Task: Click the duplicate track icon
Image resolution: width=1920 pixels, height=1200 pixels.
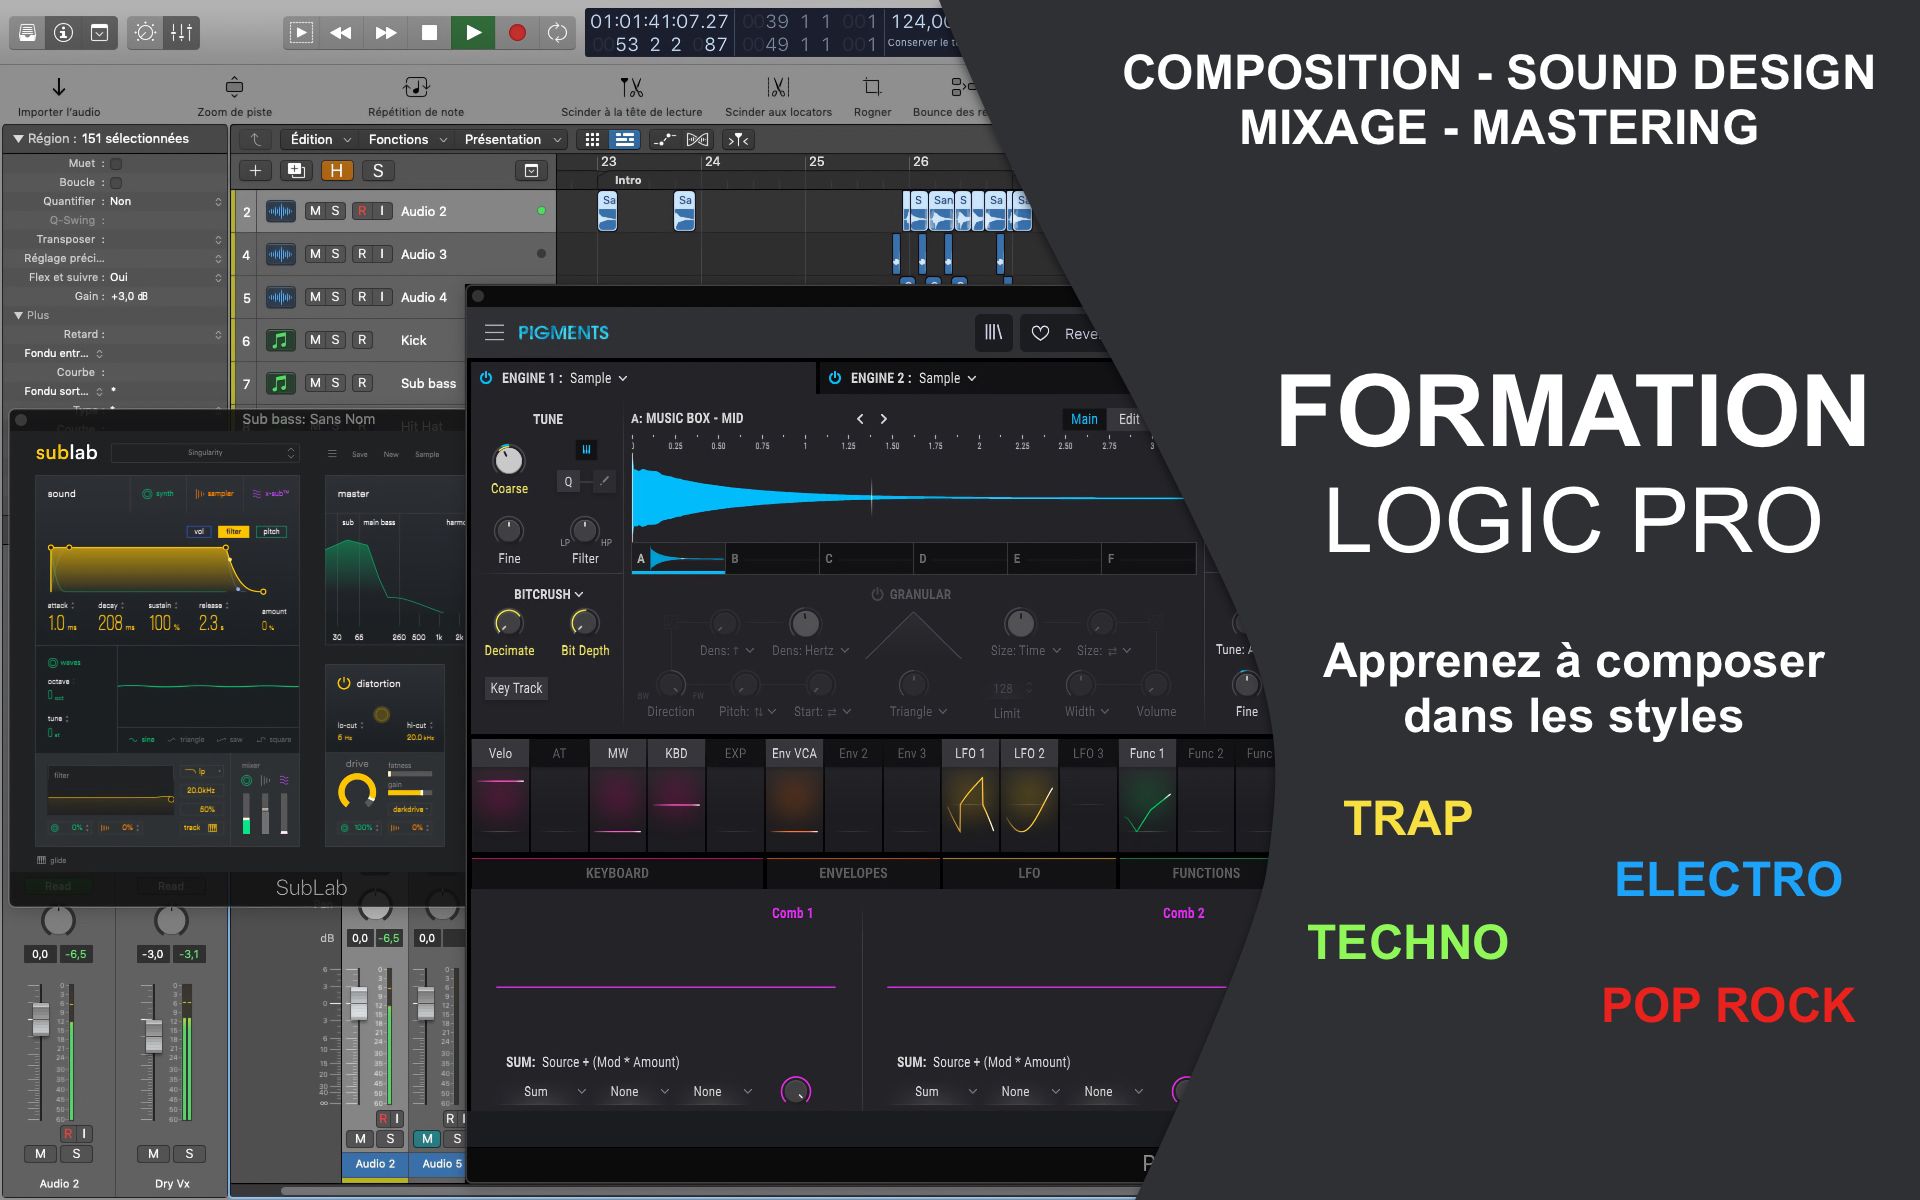Action: point(296,171)
